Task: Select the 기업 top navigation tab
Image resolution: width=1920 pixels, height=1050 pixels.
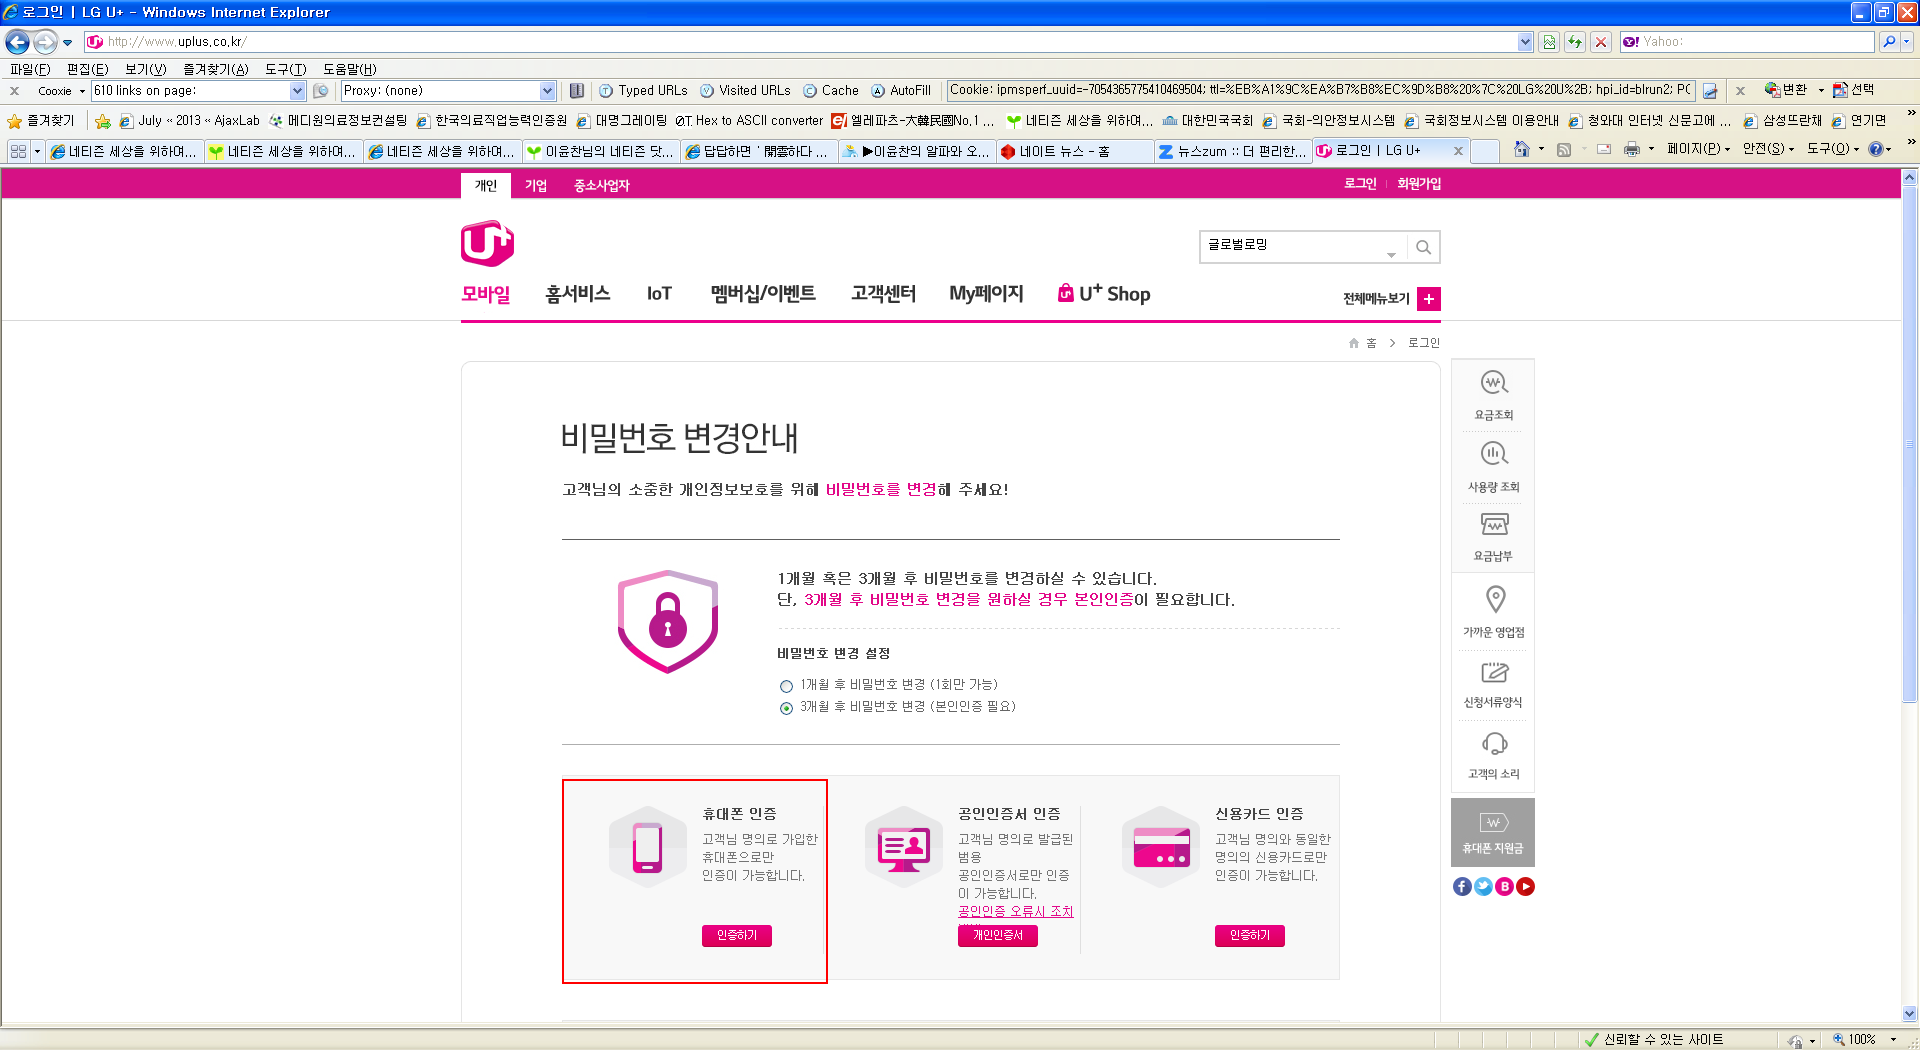Action: coord(536,185)
